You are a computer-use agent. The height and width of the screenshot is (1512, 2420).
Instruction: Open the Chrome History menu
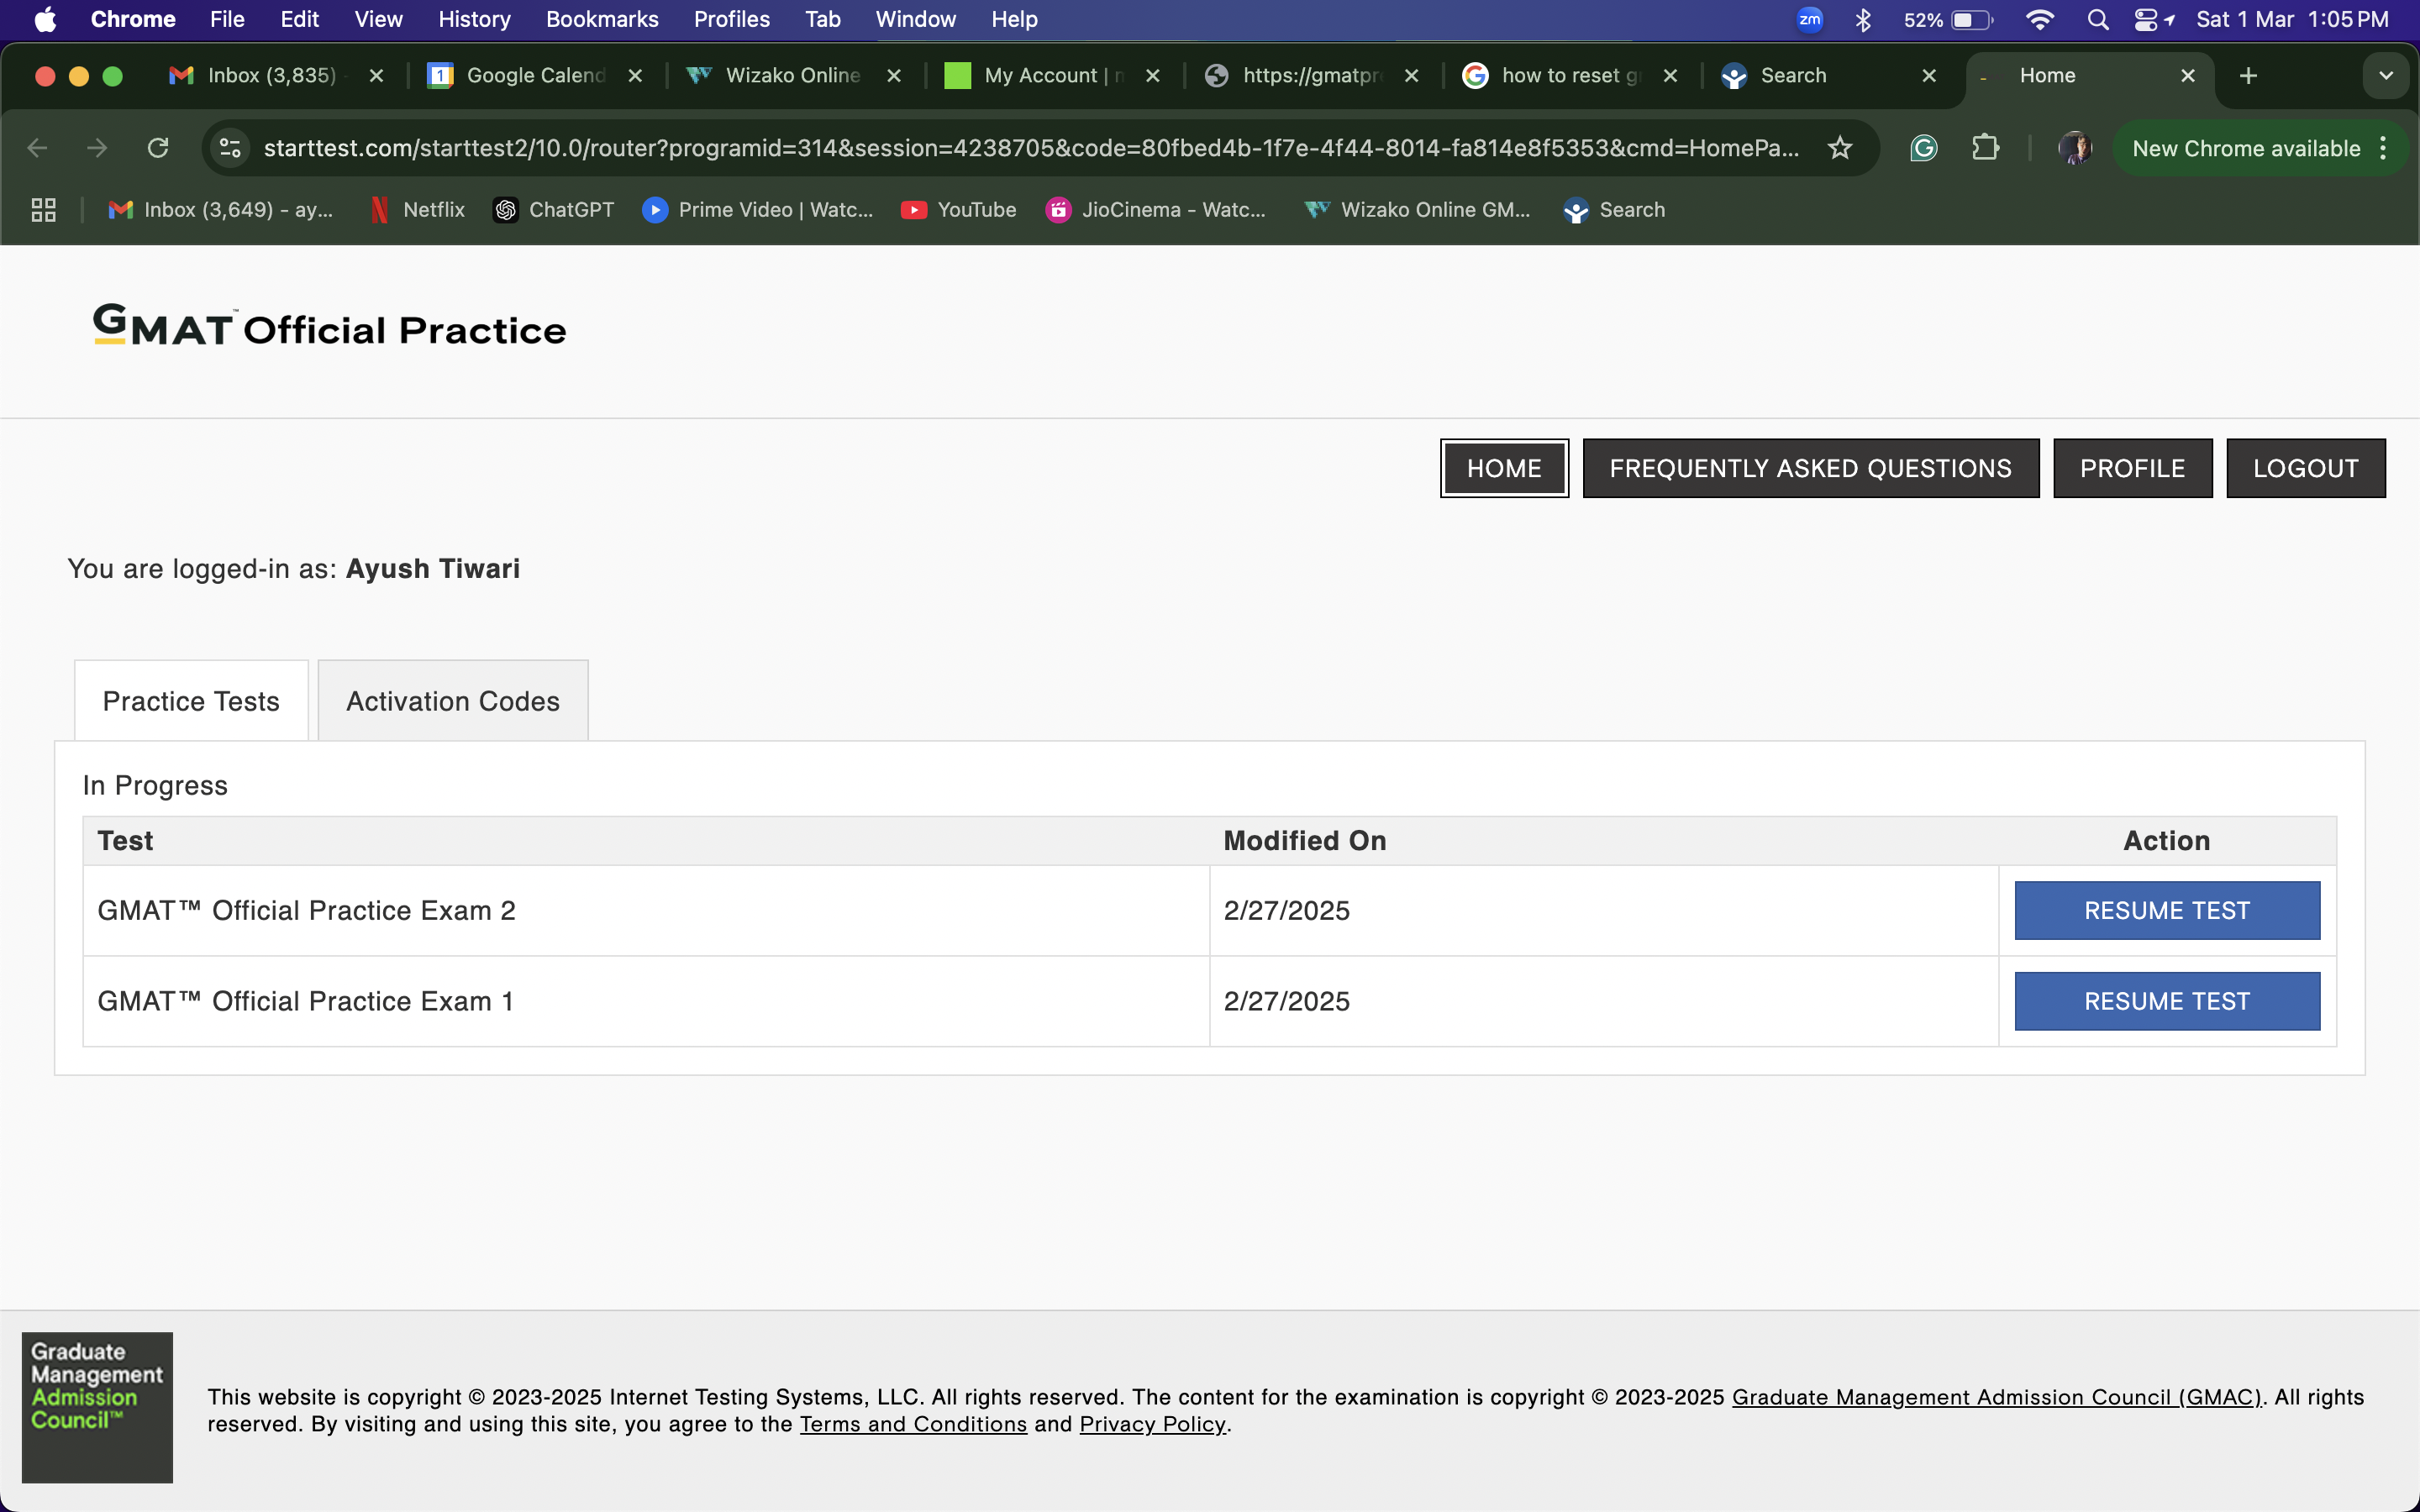click(x=474, y=19)
